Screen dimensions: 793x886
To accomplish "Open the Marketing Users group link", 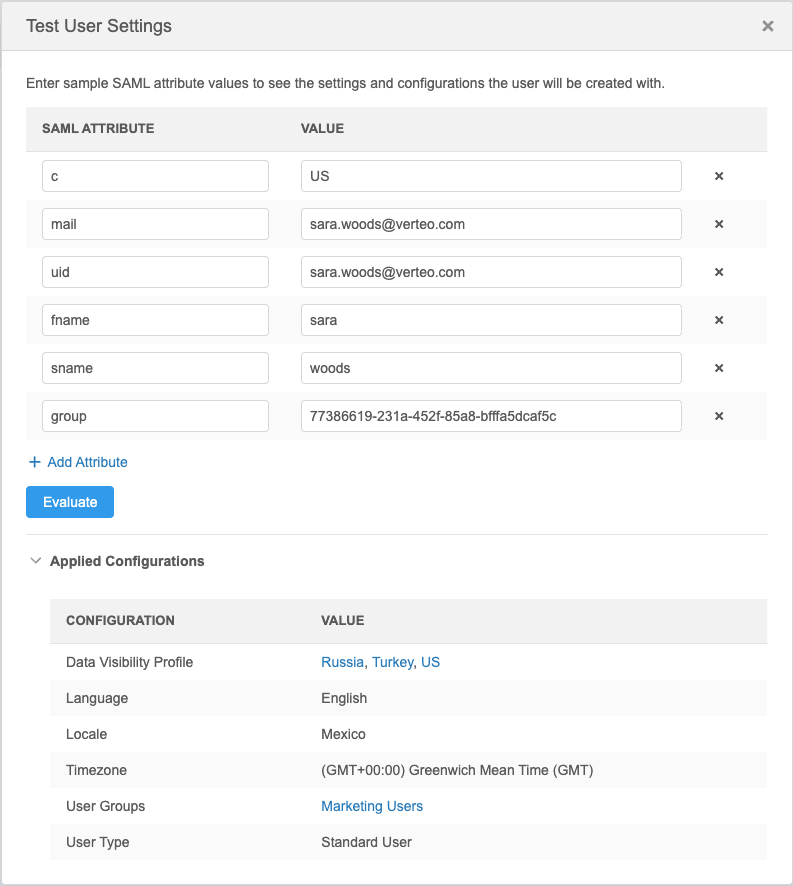I will click(372, 806).
